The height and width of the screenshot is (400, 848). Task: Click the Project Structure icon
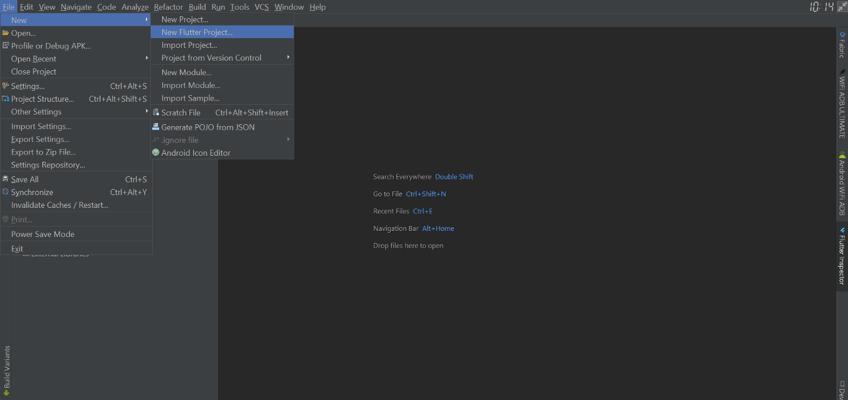pos(5,99)
